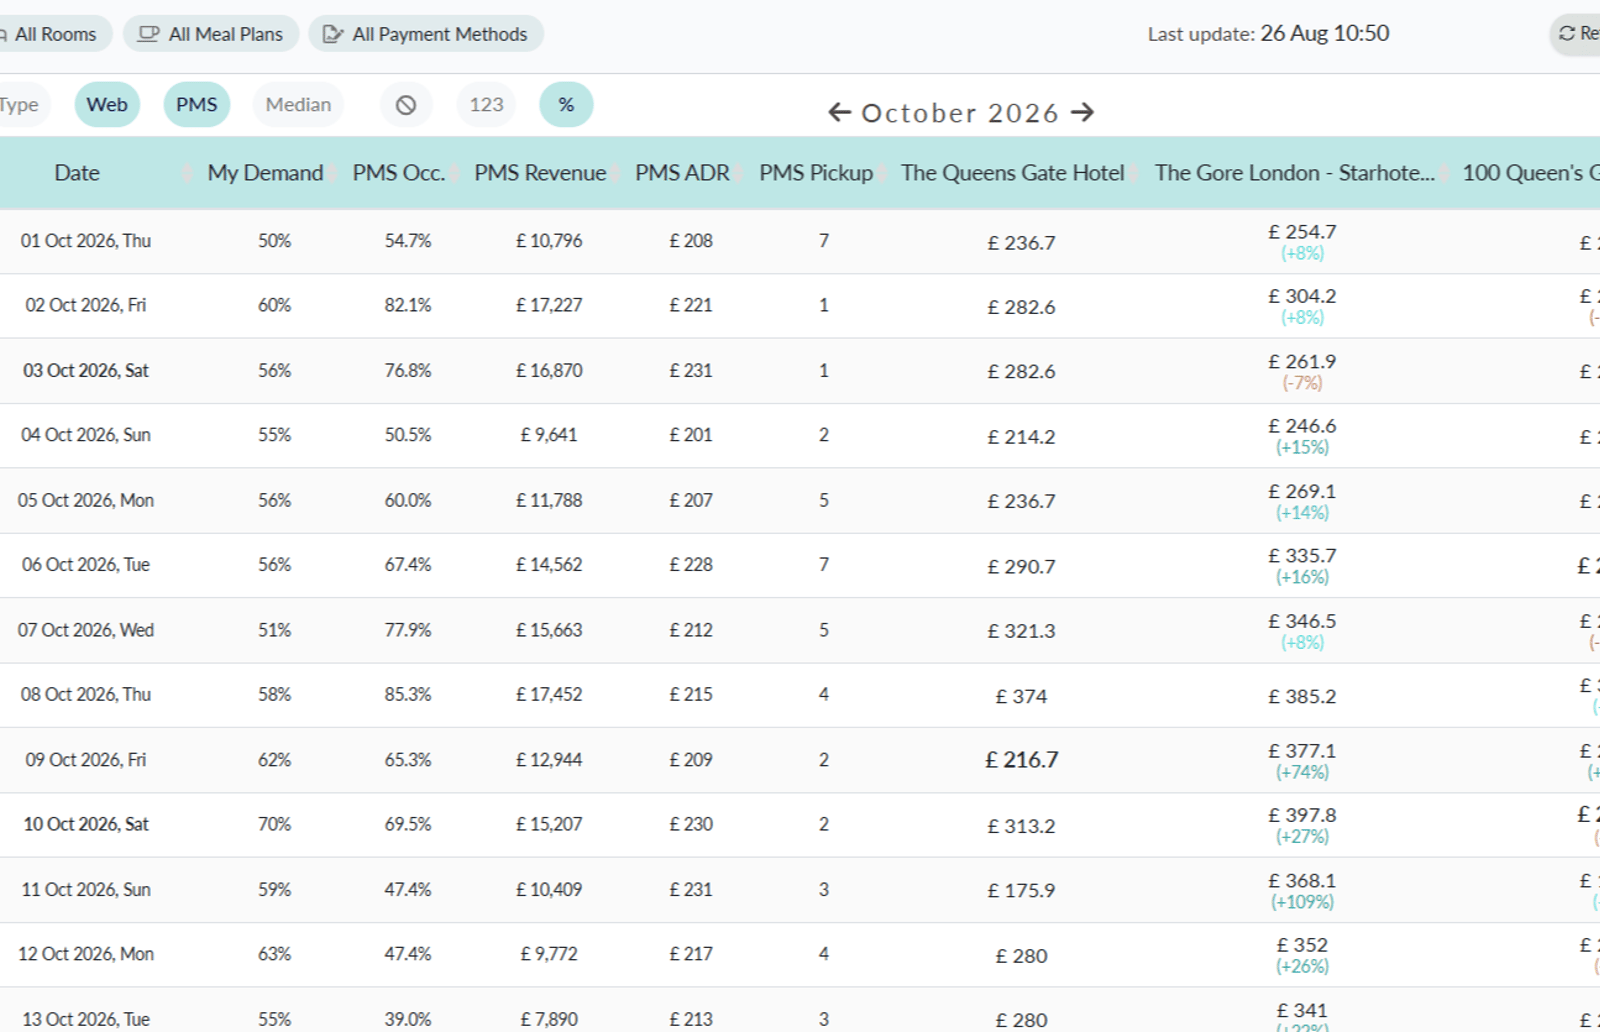Click the cup icon in All Meal Plans
This screenshot has height=1032, width=1600.
click(148, 34)
